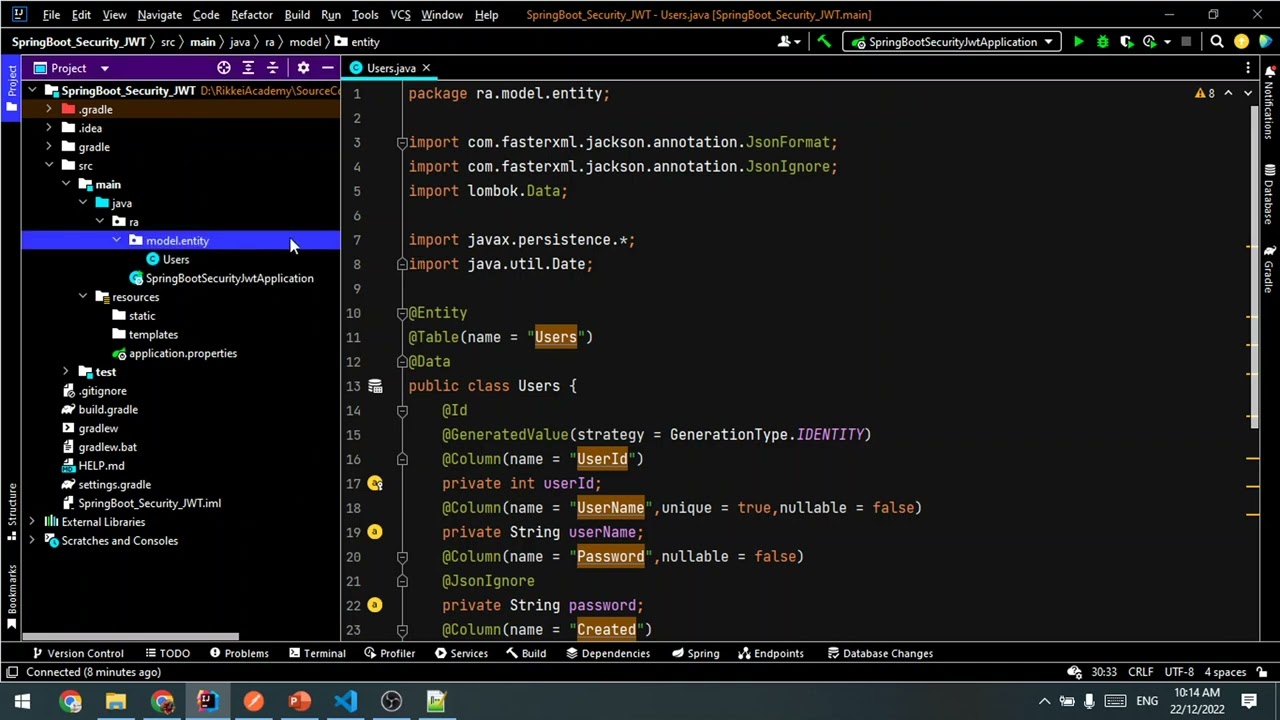The height and width of the screenshot is (720, 1280).
Task: Hide the Project tool window
Action: [327, 68]
